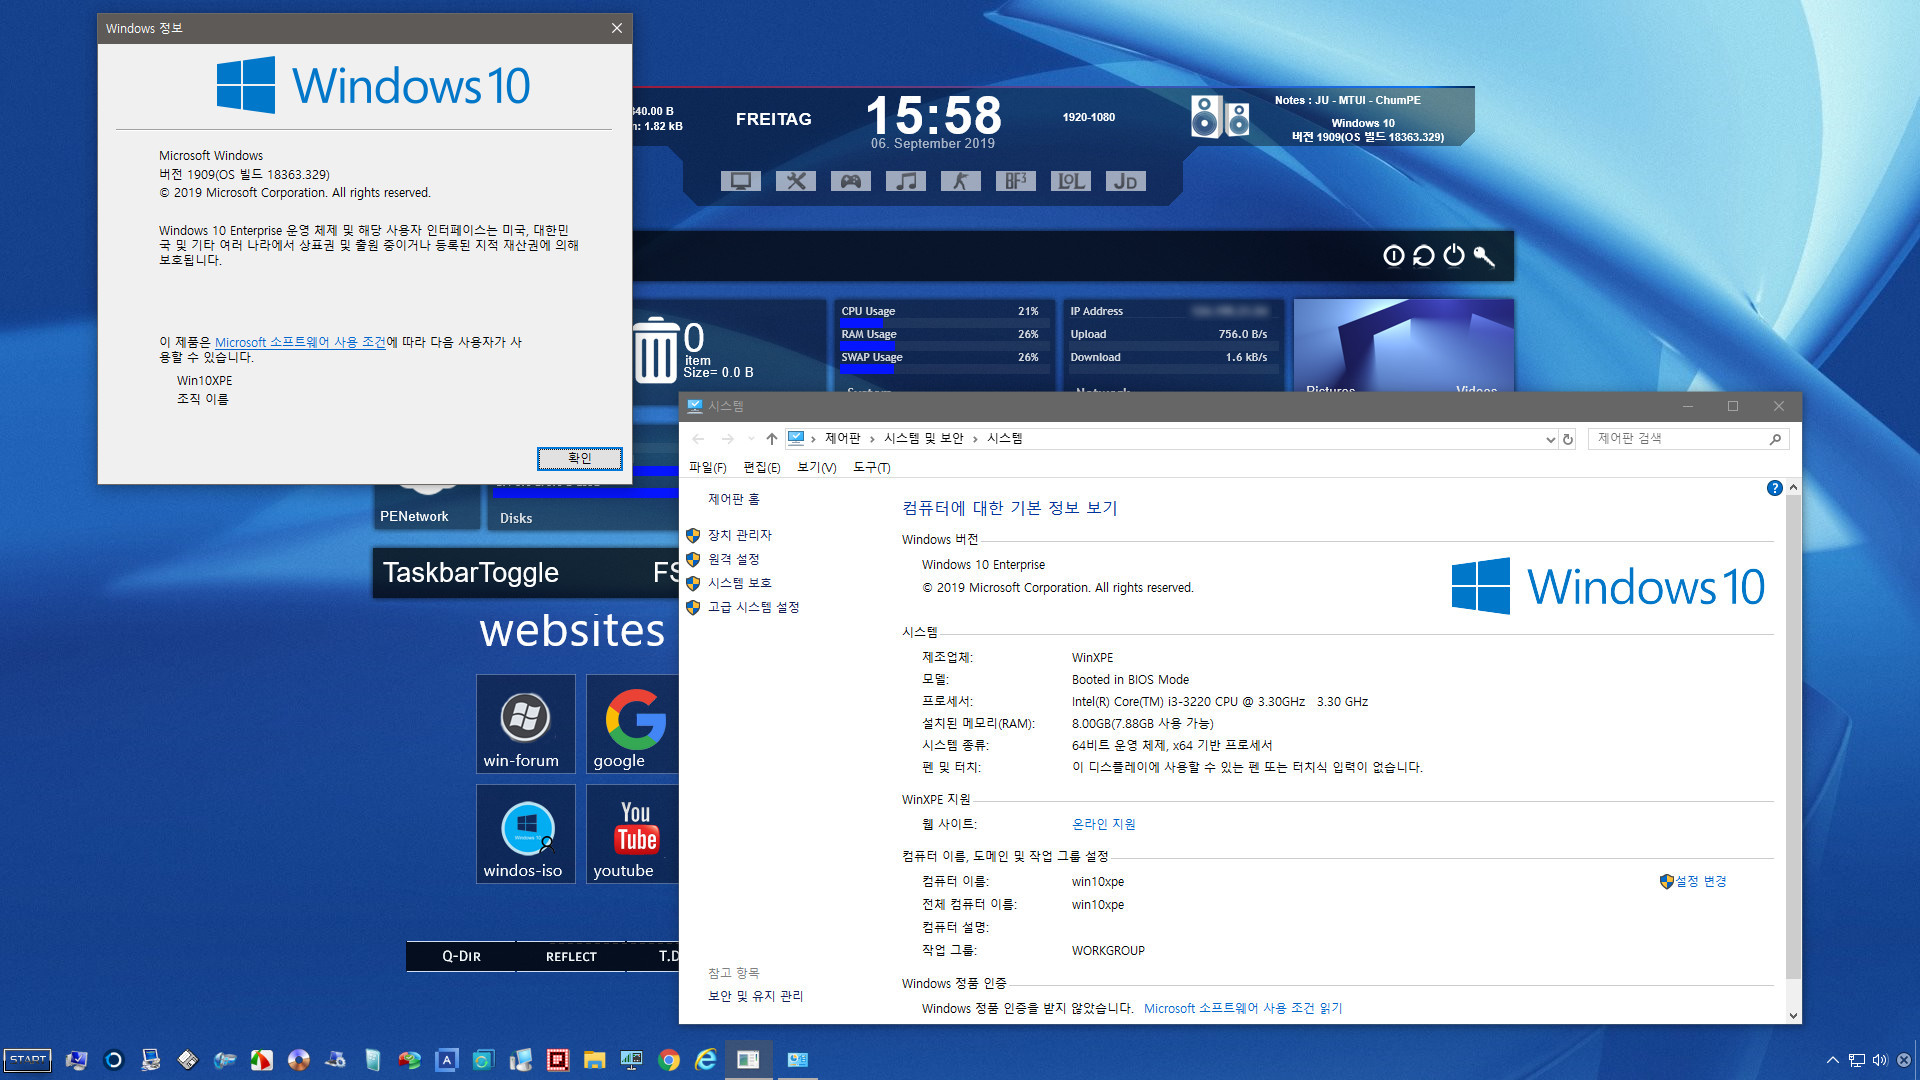Click the speakers icon on desktop widget
Screen dimensions: 1920x1080
click(x=1220, y=117)
